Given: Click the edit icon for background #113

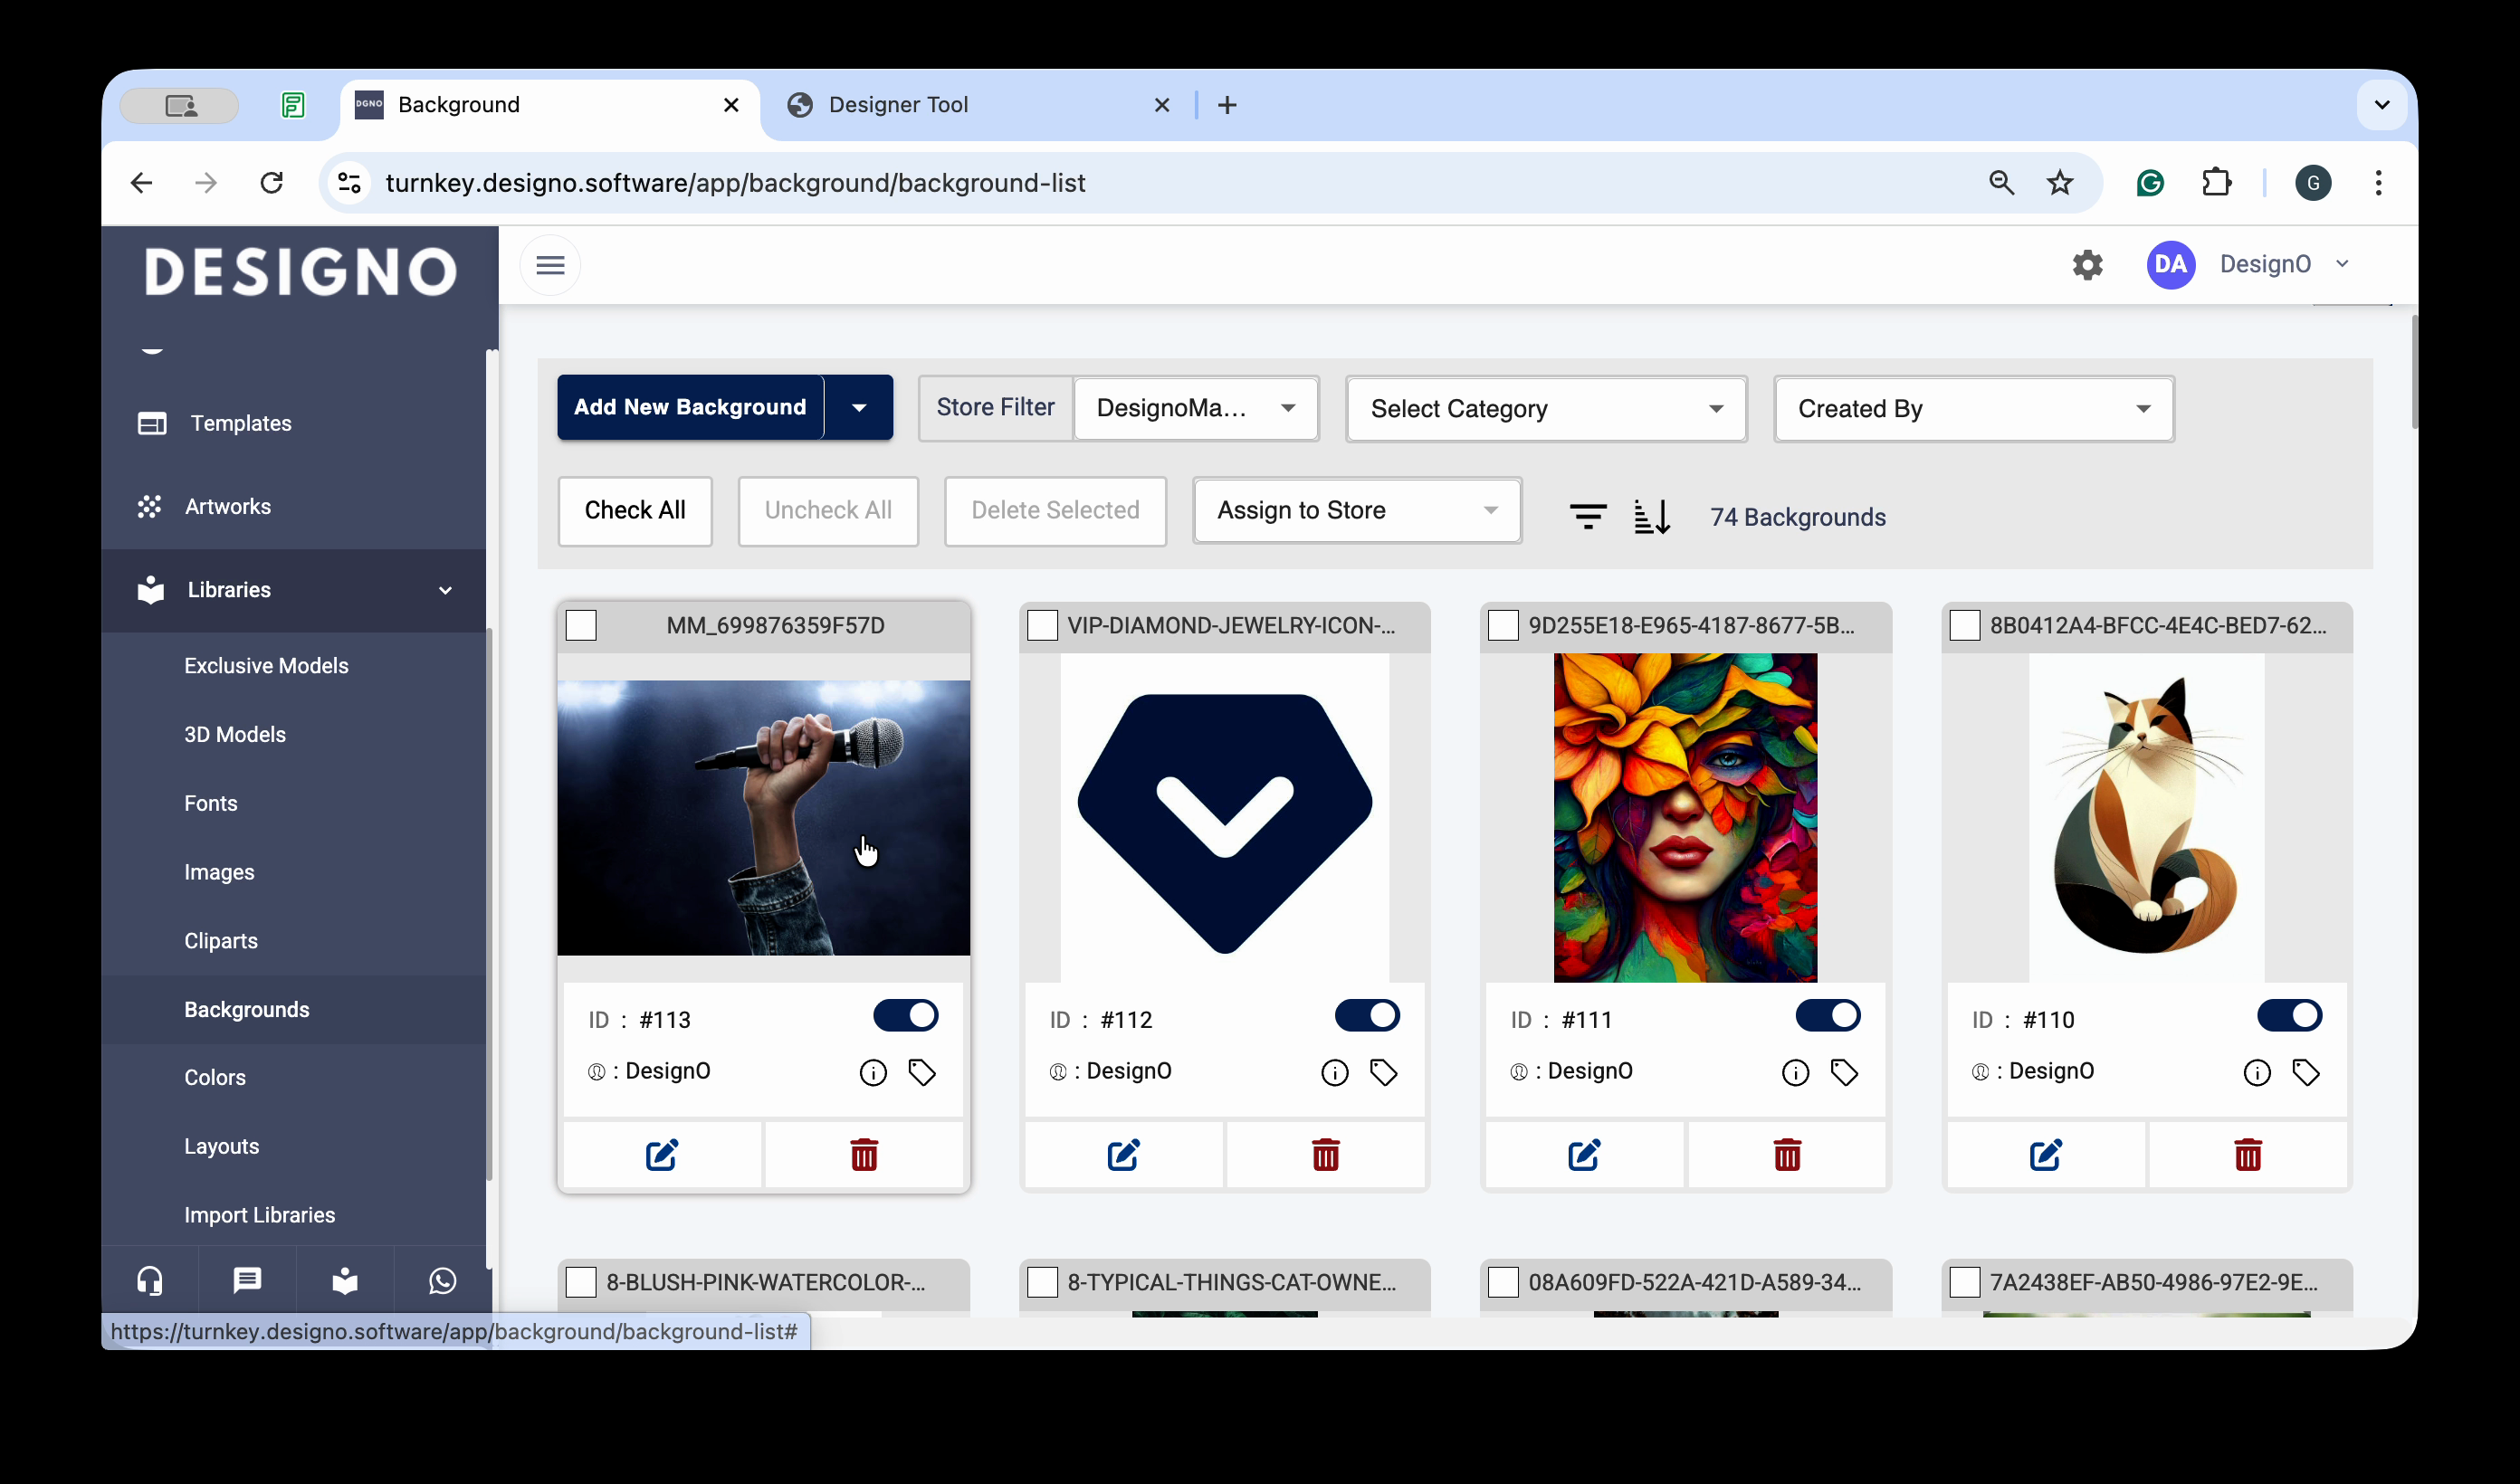Looking at the screenshot, I should click(661, 1155).
